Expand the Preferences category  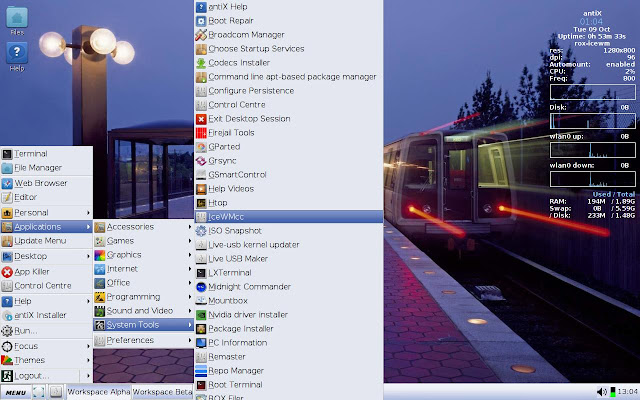[143, 340]
